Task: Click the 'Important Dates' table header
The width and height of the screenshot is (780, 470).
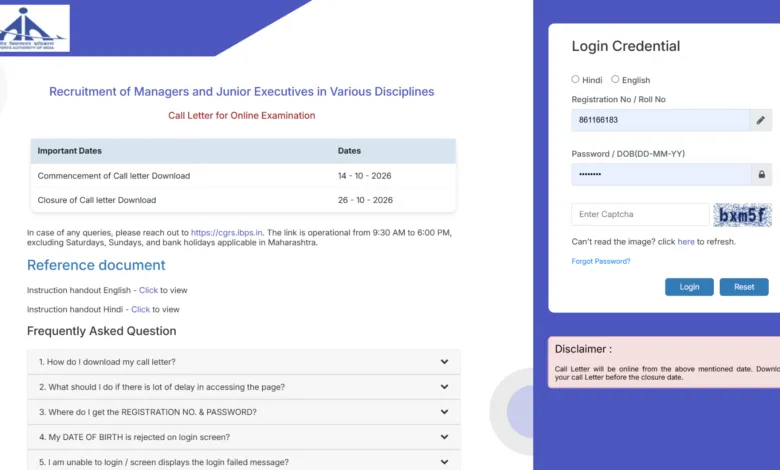Action: tap(70, 151)
